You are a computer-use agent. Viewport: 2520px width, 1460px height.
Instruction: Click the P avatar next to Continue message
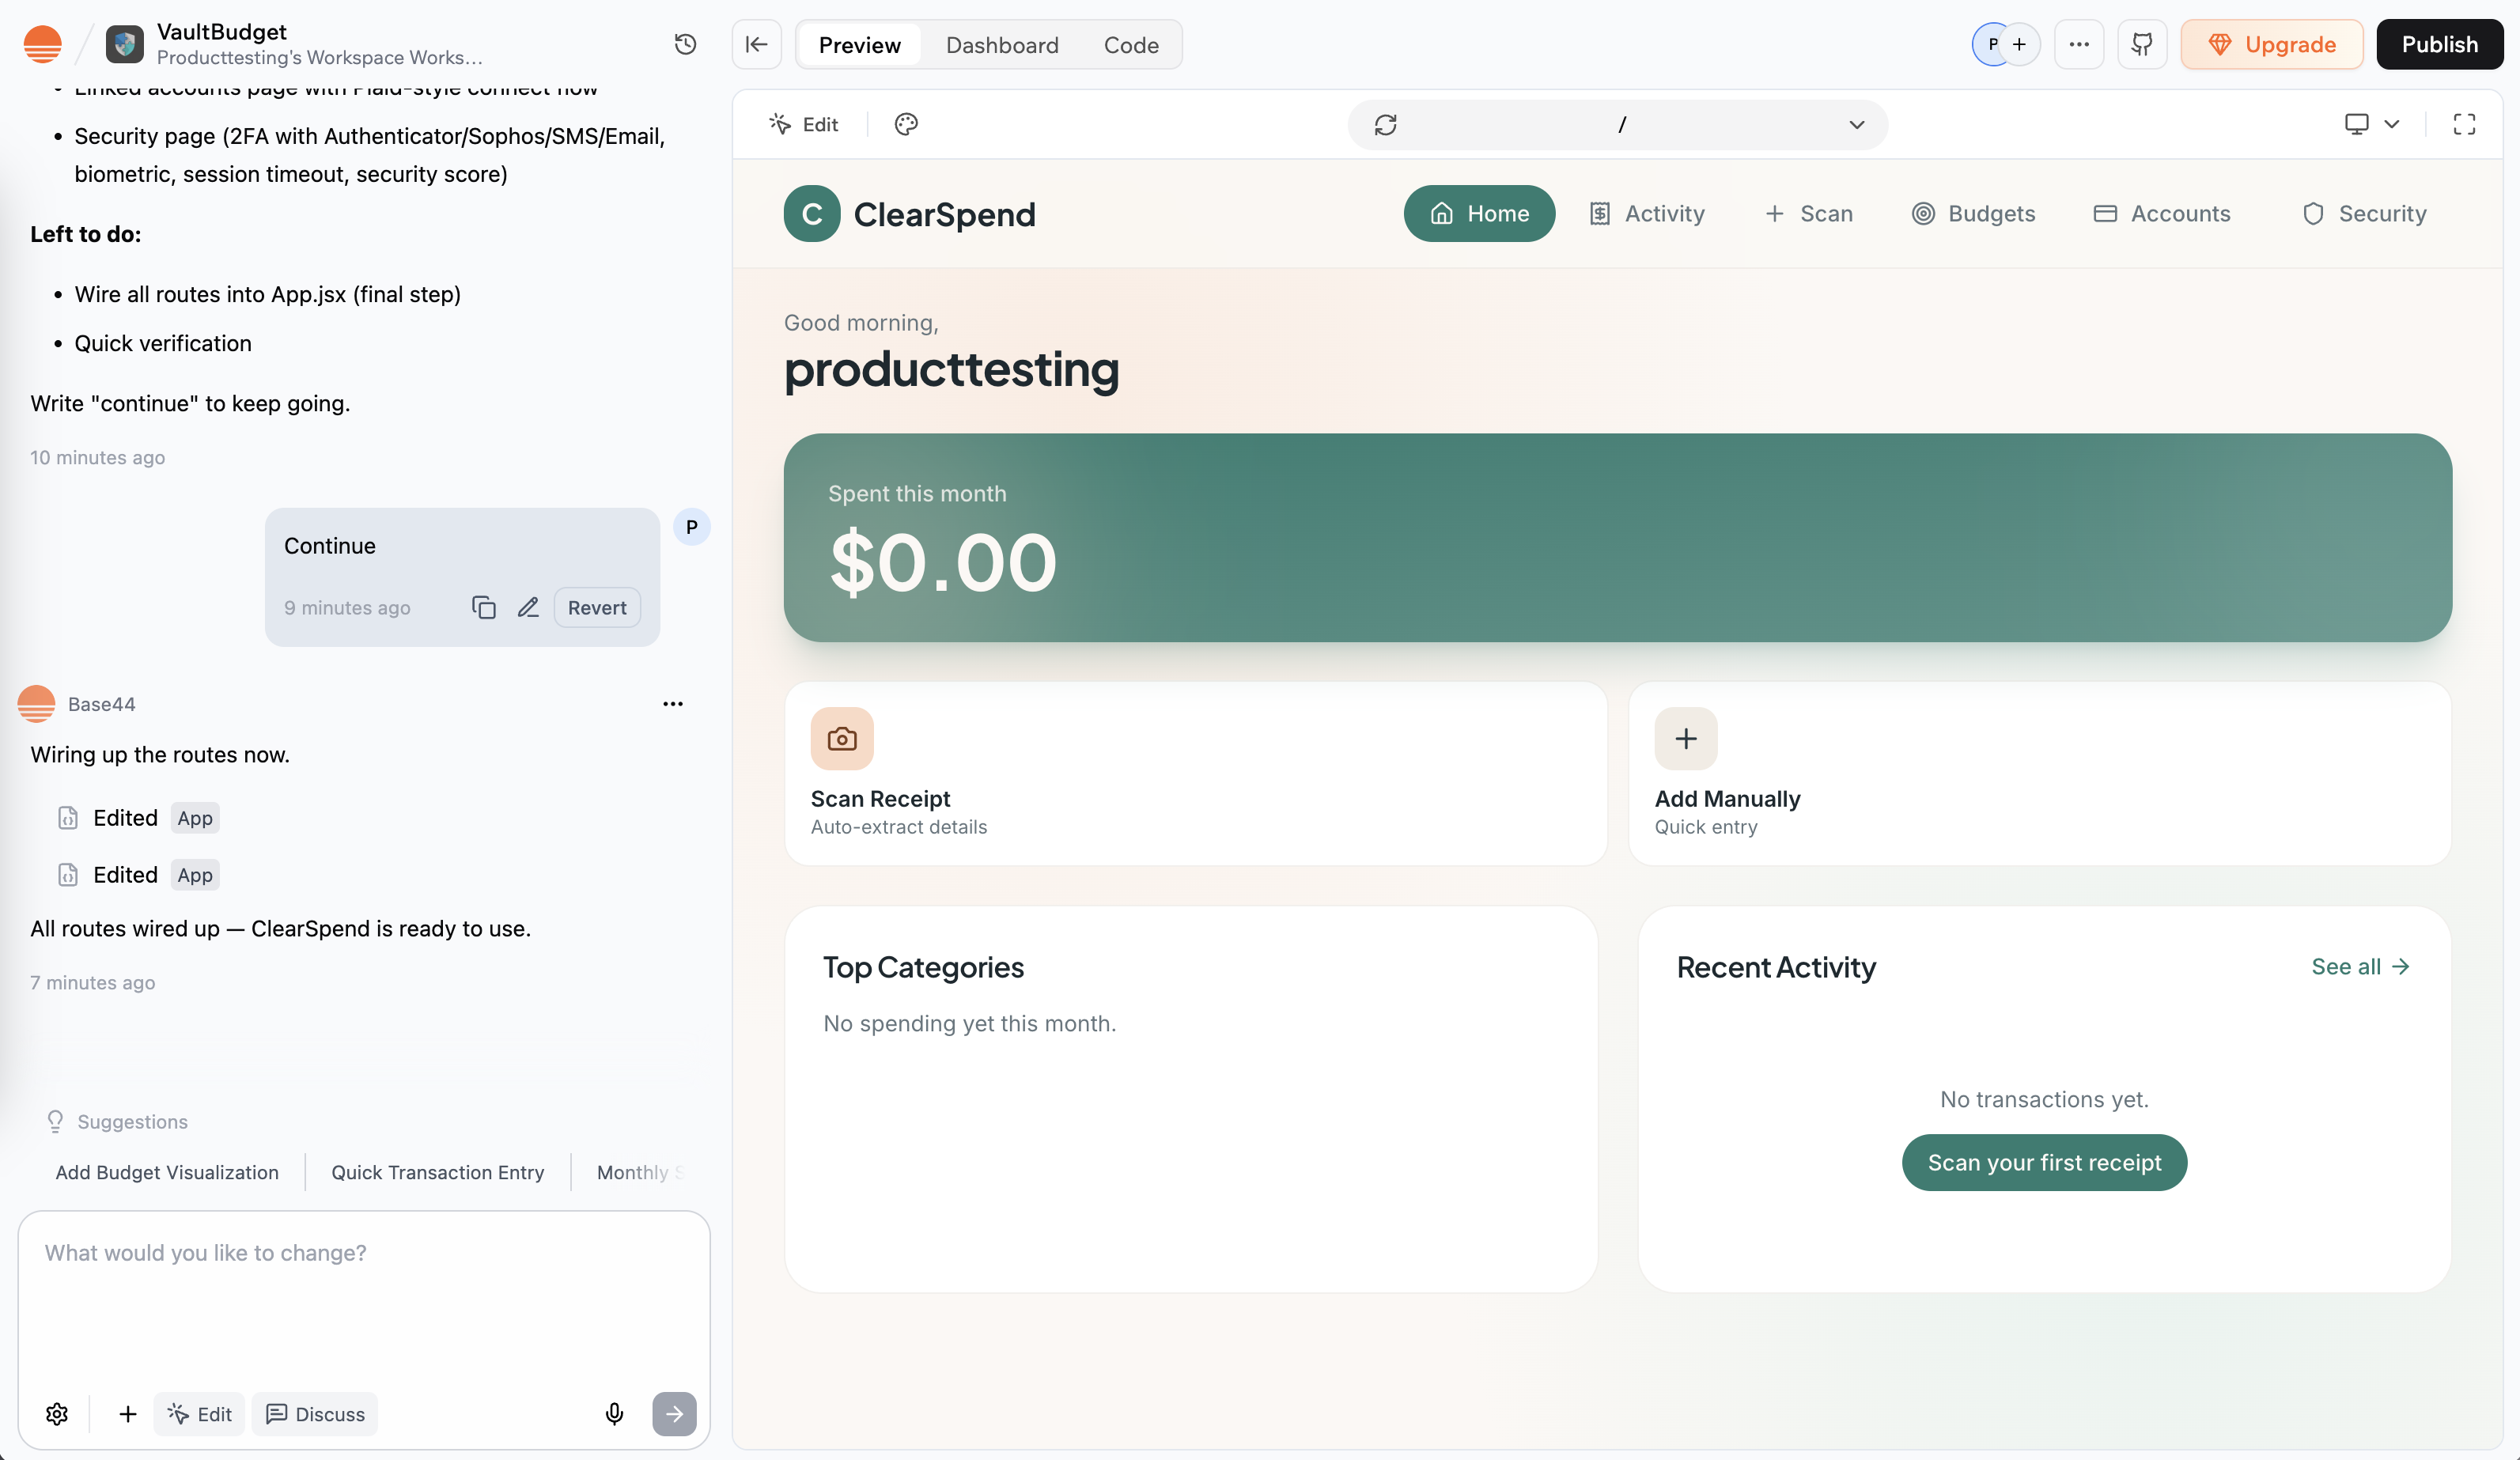(691, 527)
